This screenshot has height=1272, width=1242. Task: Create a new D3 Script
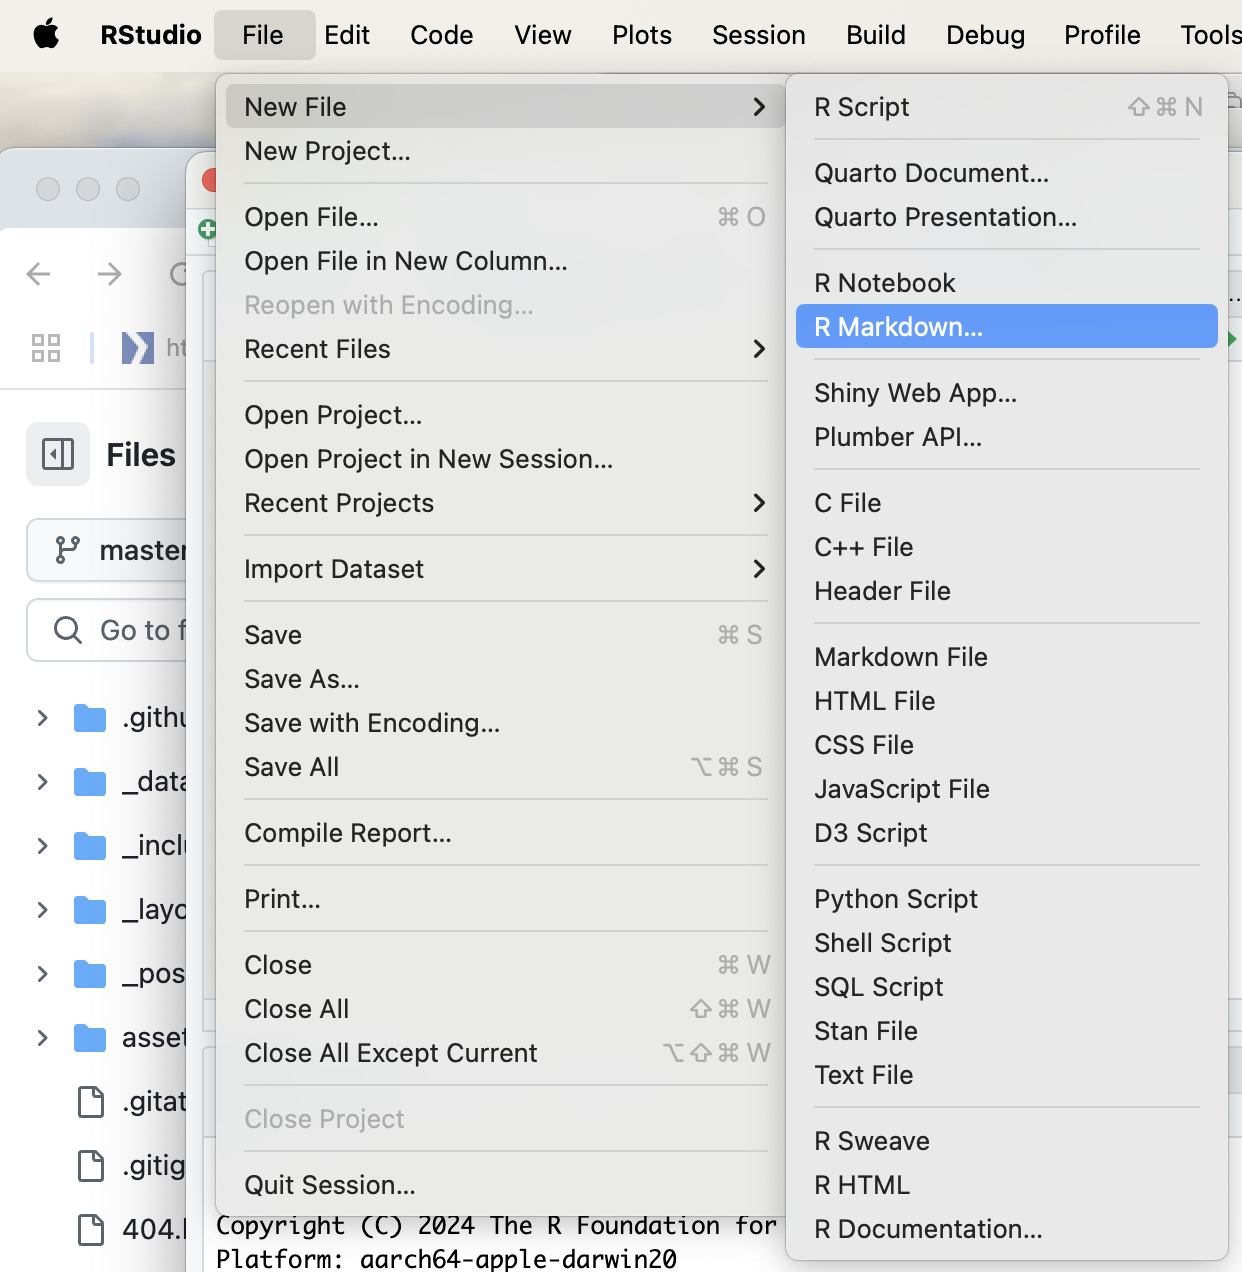click(1007, 833)
